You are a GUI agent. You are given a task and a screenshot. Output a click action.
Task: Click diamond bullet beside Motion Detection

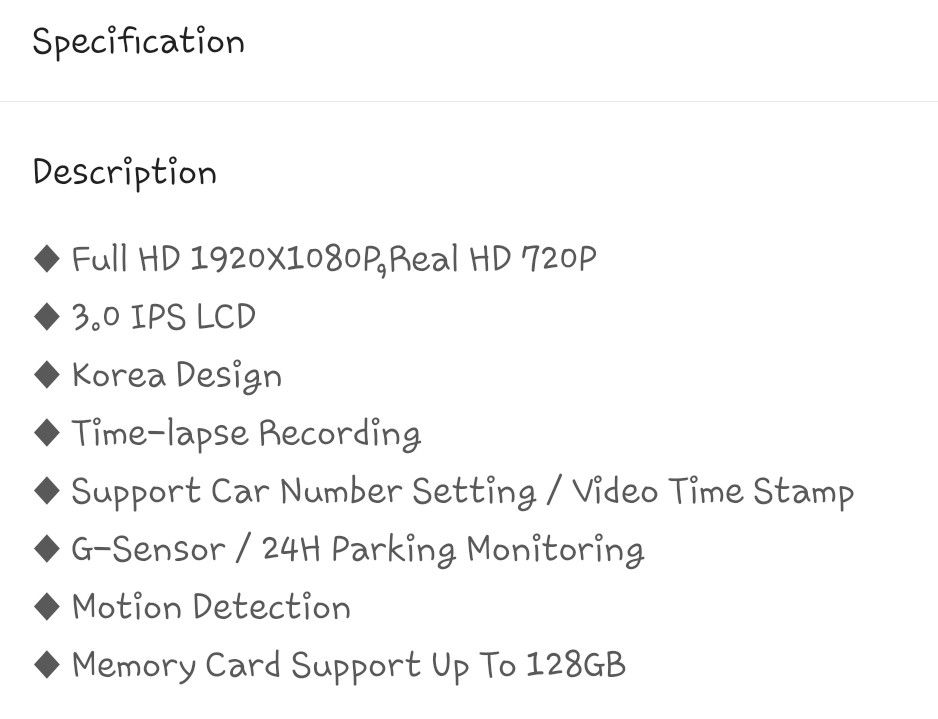click(47, 607)
